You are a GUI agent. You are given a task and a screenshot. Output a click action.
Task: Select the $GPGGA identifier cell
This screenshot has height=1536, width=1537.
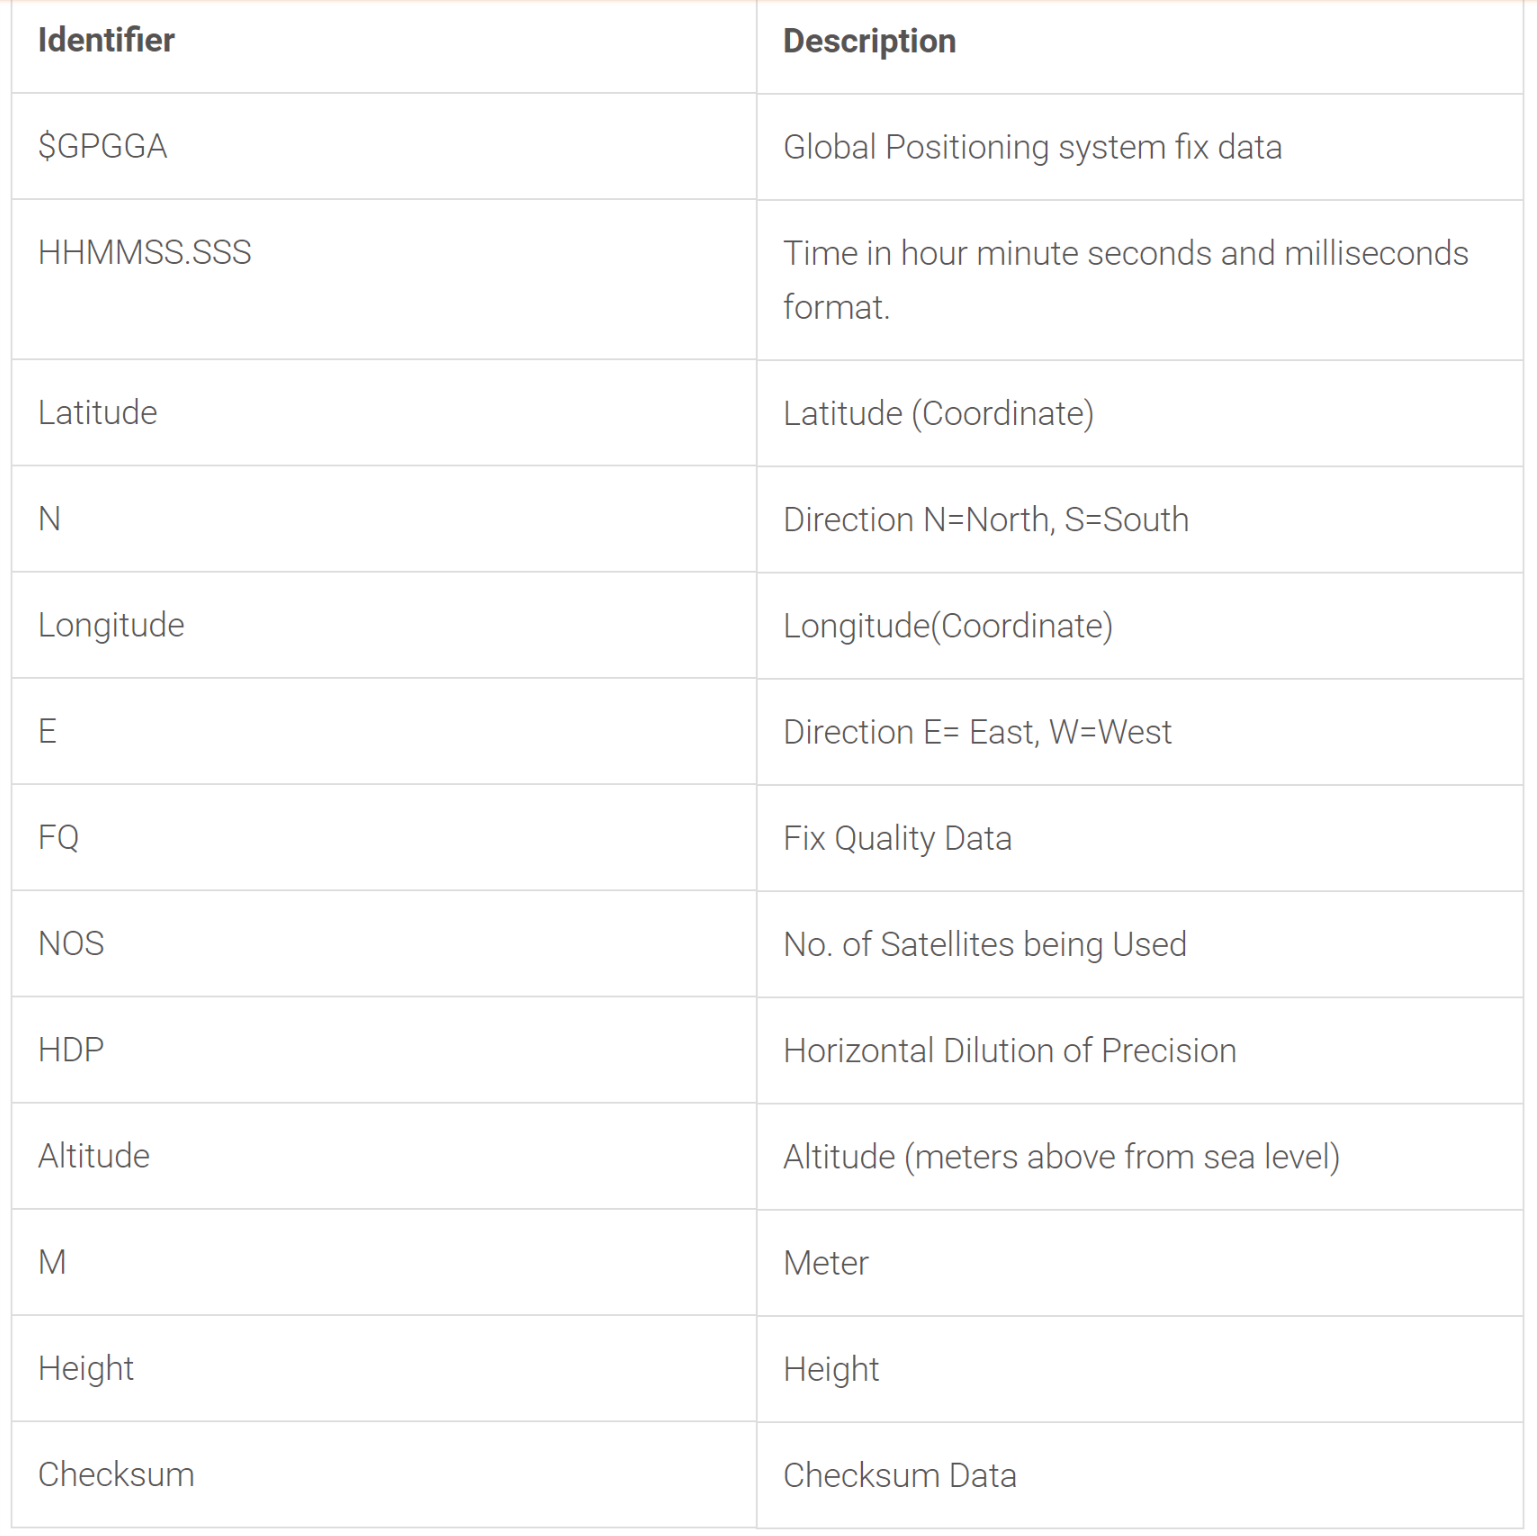(102, 147)
